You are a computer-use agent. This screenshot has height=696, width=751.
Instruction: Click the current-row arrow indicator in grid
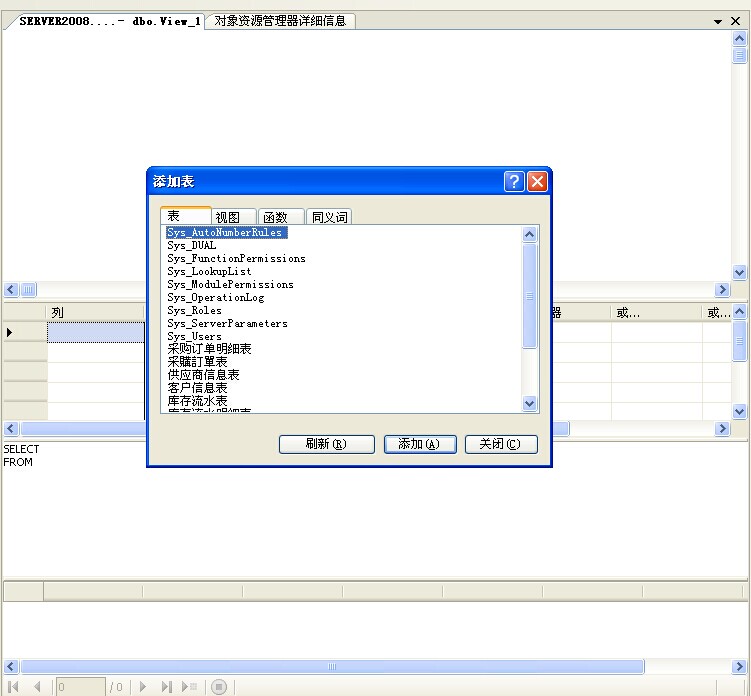(10, 332)
